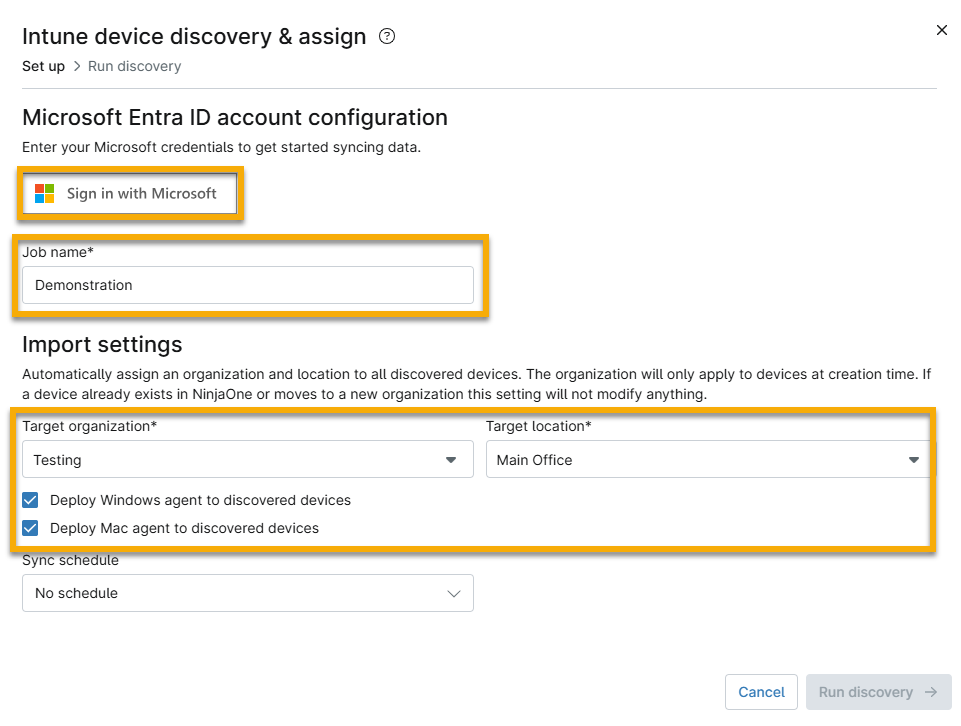Select the Run discovery breadcrumb step
This screenshot has height=726, width=961.
coord(135,66)
